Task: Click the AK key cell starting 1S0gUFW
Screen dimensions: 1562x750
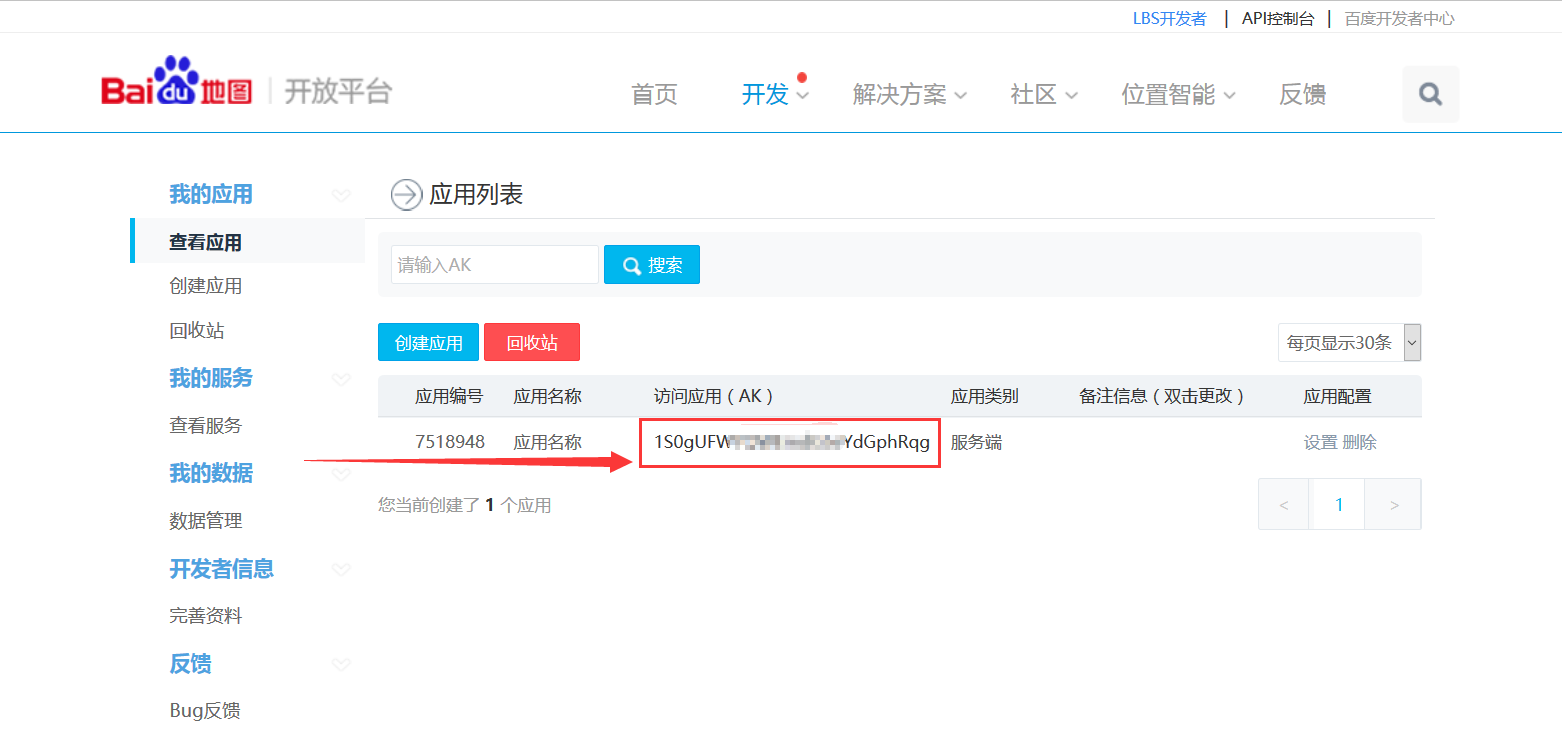Action: [x=792, y=442]
